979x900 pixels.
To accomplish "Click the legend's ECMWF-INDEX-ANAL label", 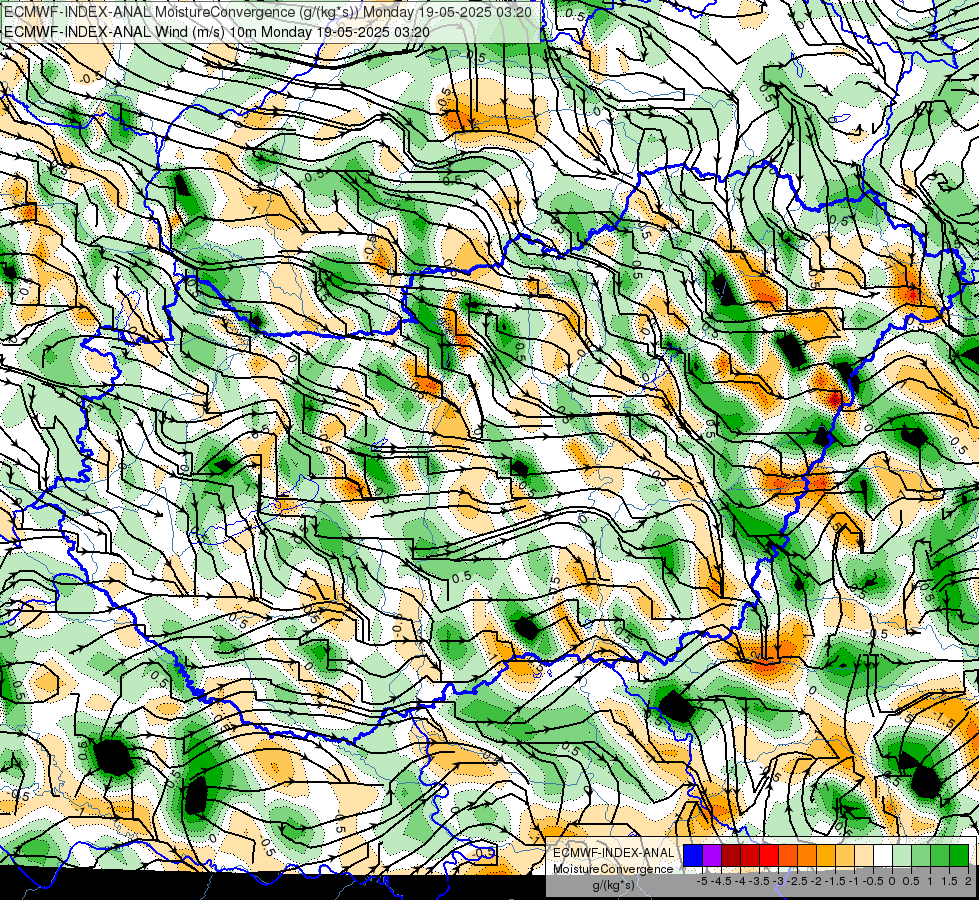I will point(614,853).
